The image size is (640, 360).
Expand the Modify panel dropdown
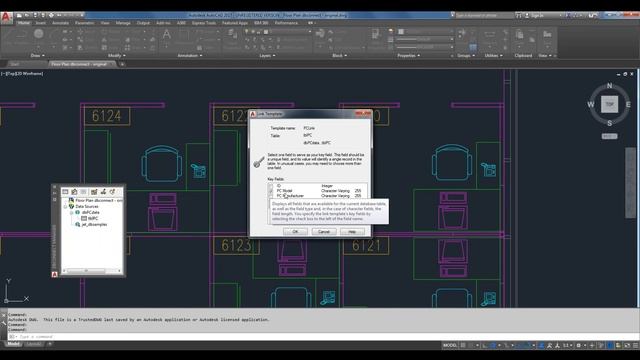pyautogui.click(x=116, y=56)
